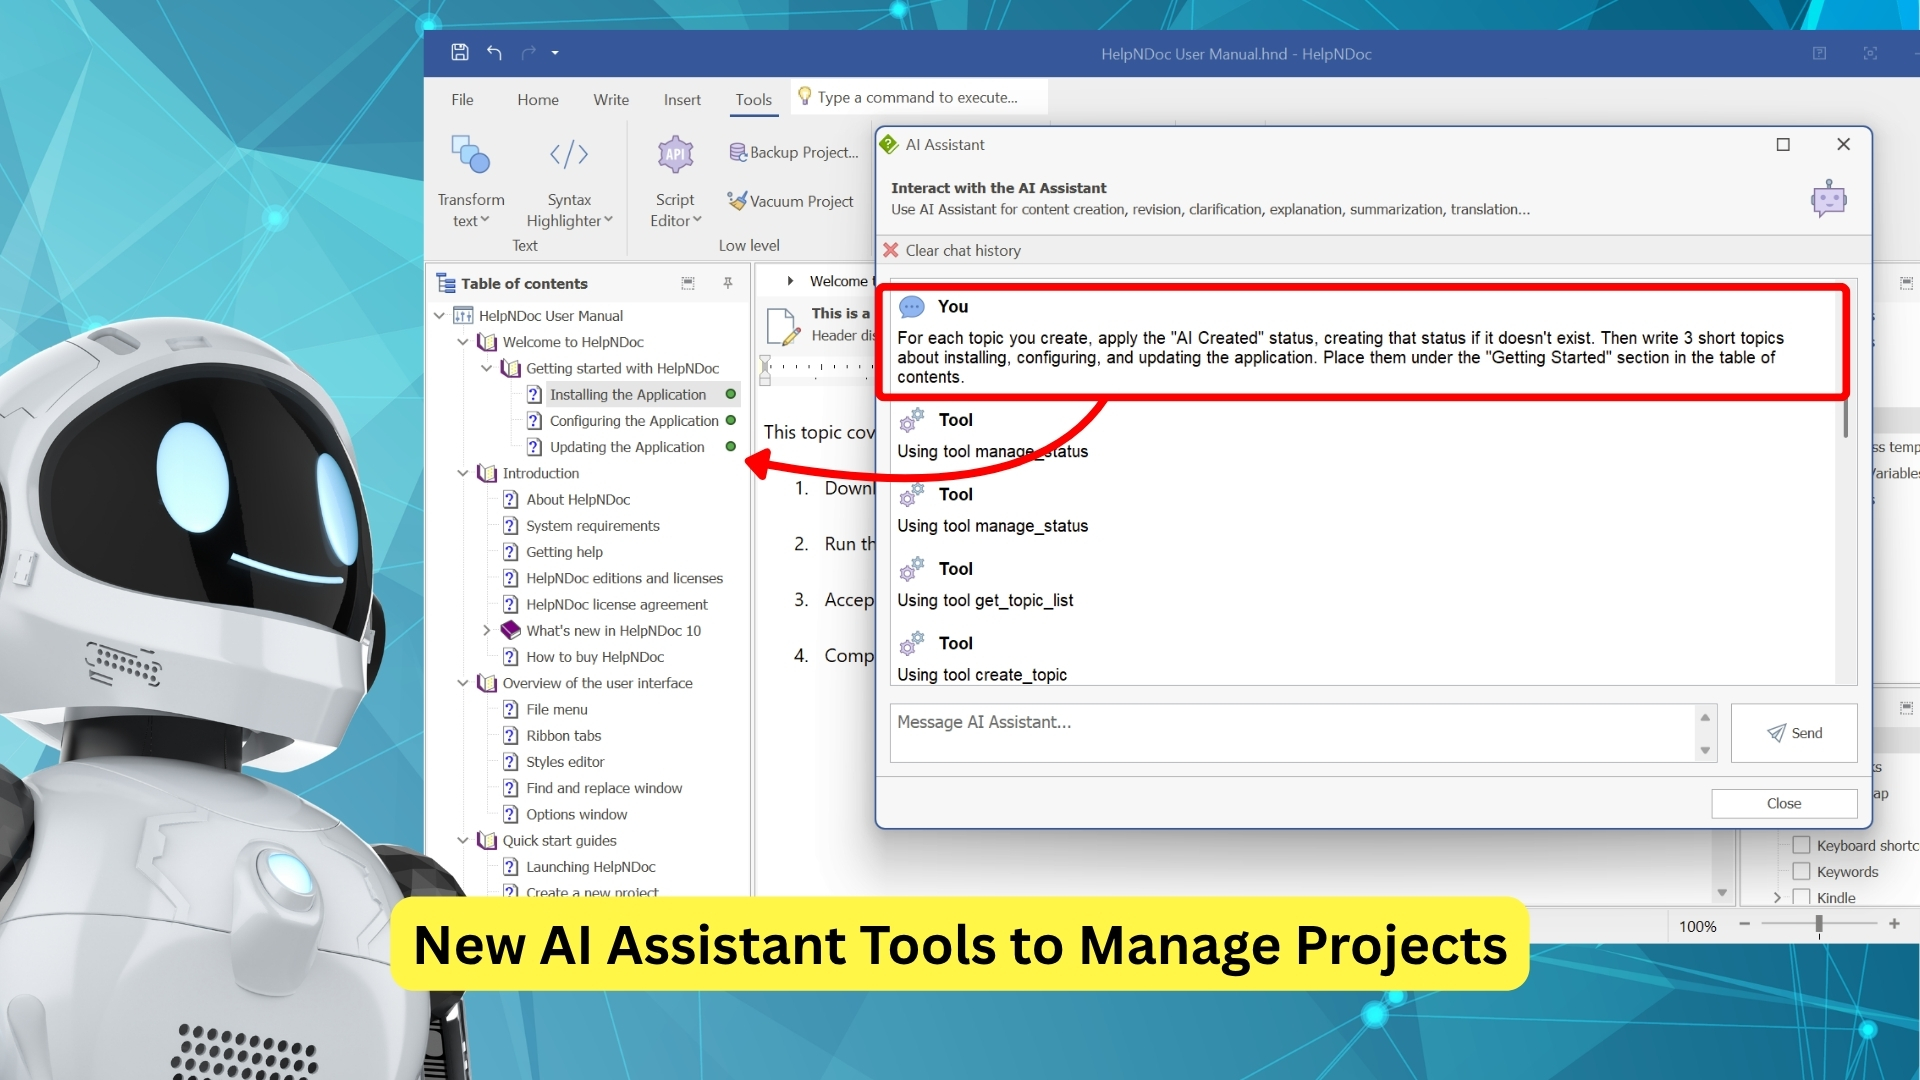Select Installing the Application topic
The height and width of the screenshot is (1080, 1920).
(x=628, y=395)
